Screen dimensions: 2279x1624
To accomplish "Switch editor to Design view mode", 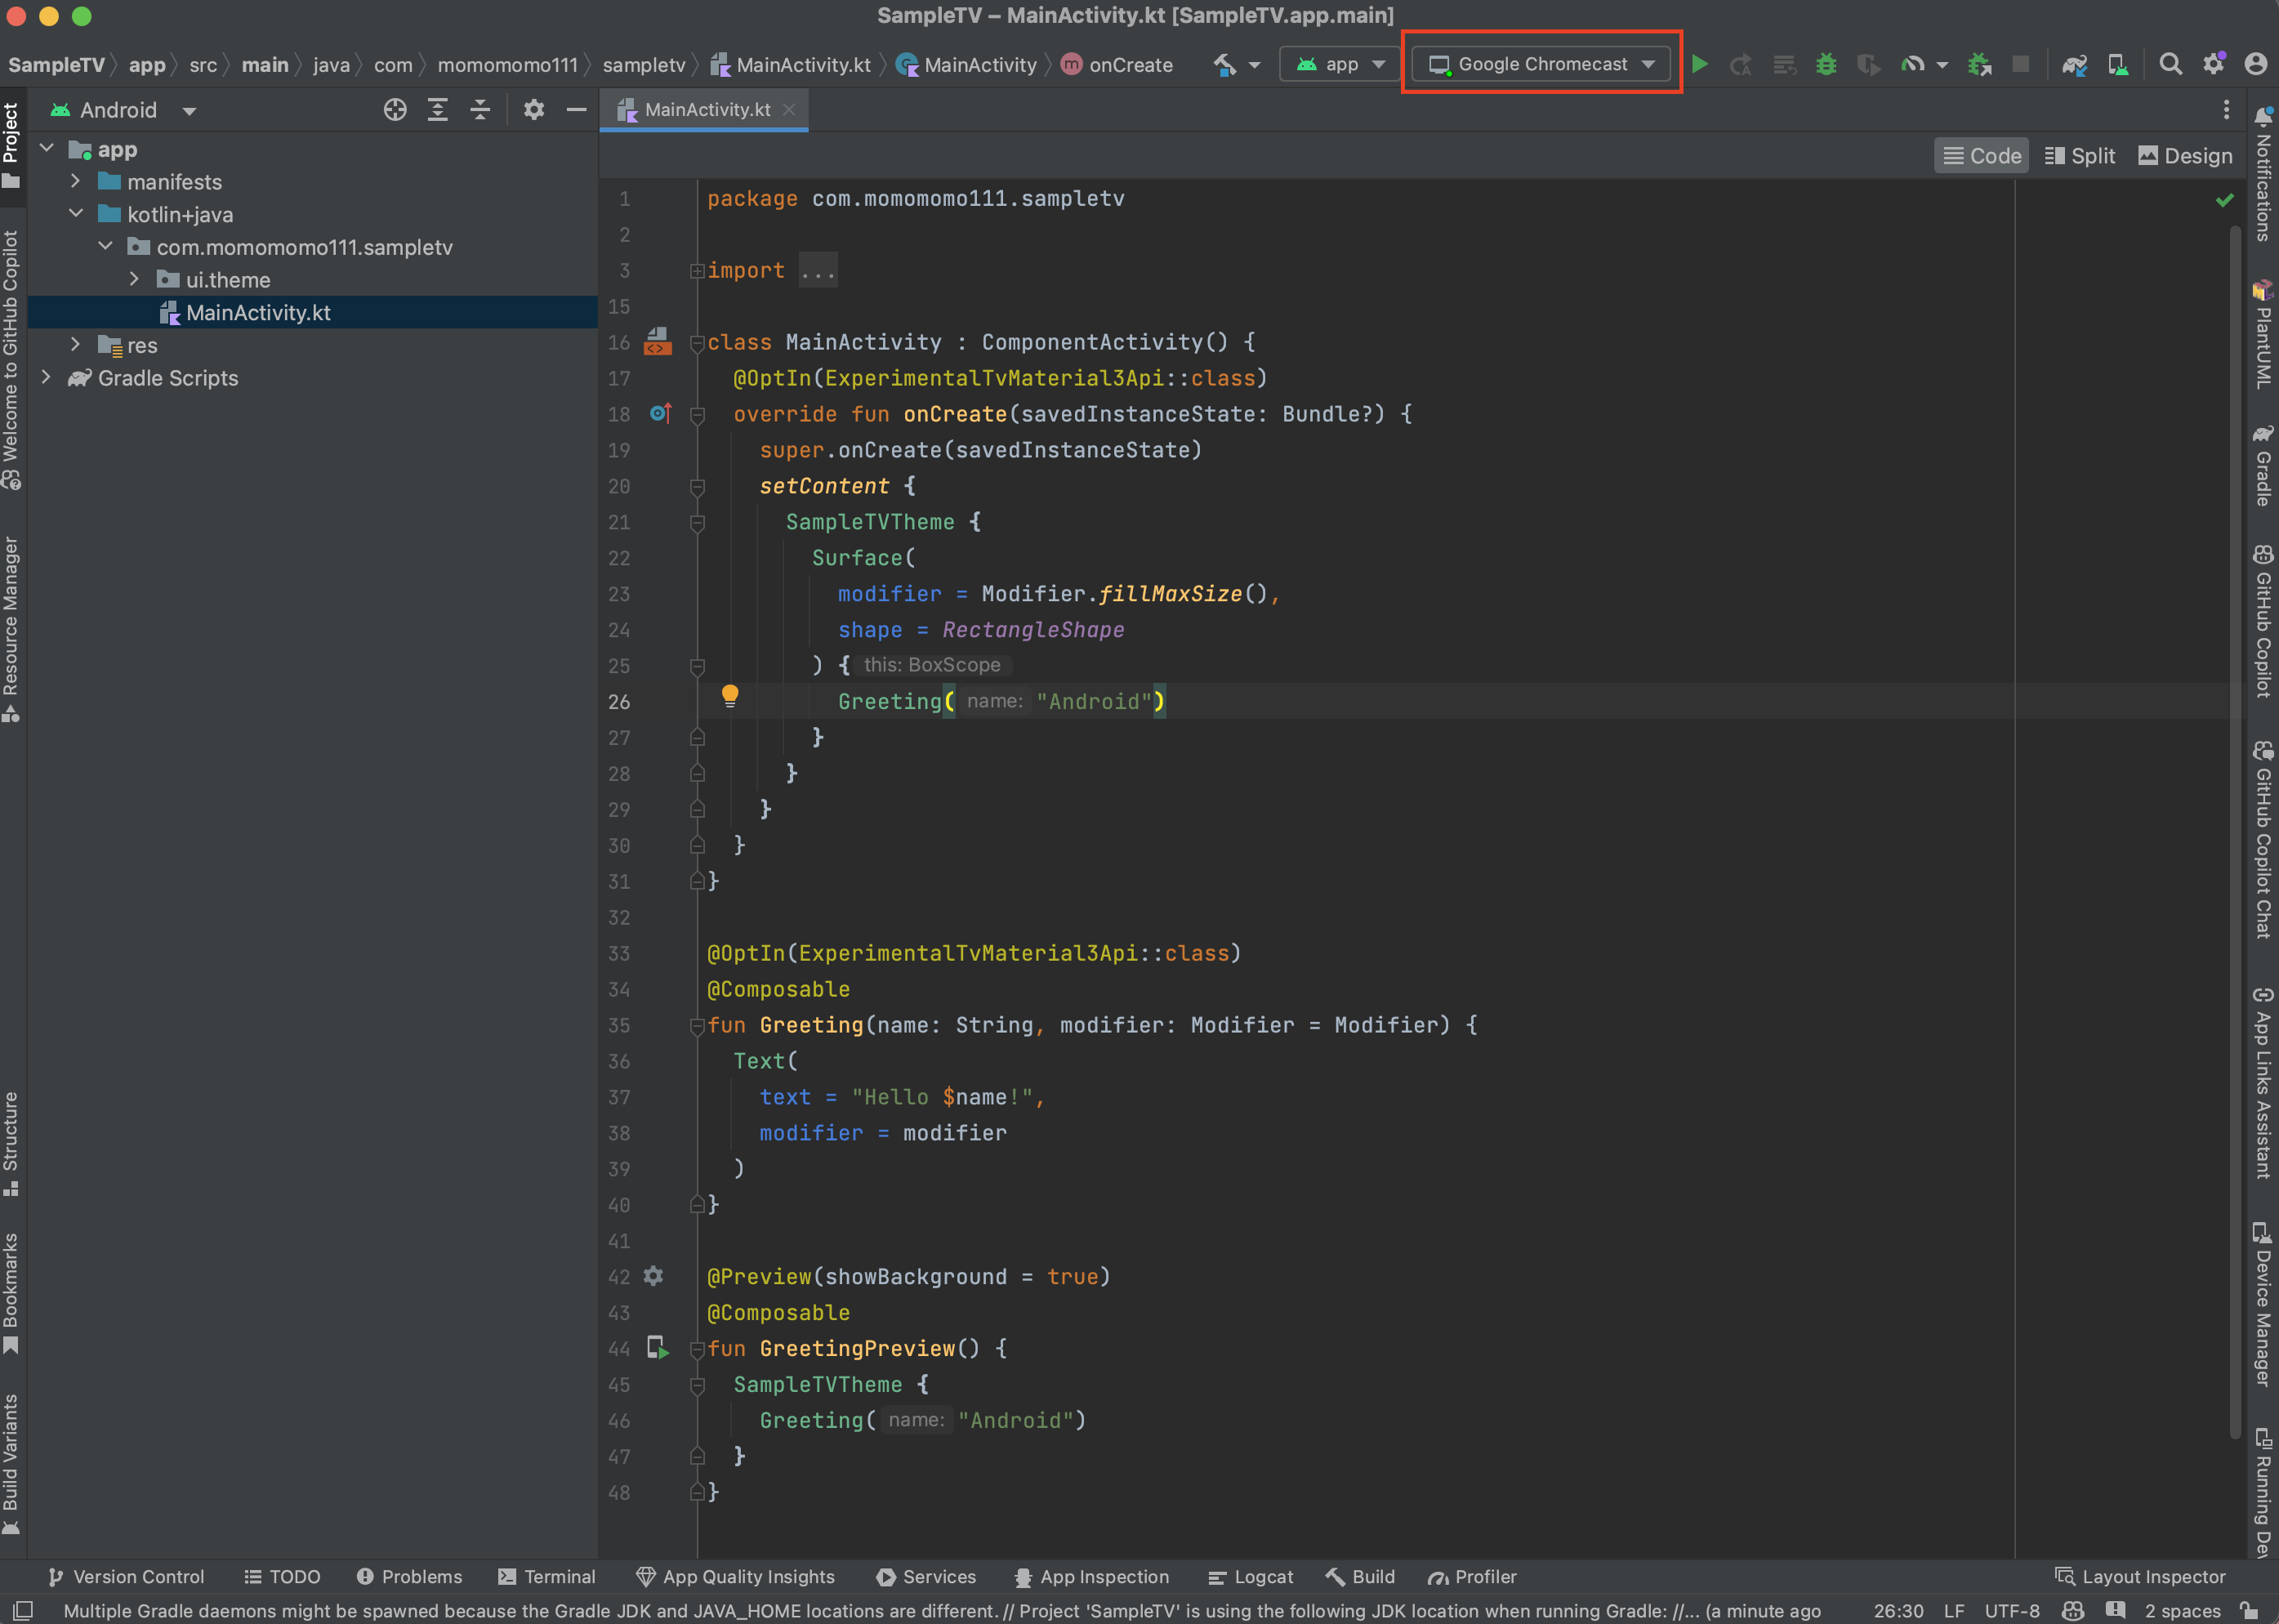I will [x=2185, y=156].
